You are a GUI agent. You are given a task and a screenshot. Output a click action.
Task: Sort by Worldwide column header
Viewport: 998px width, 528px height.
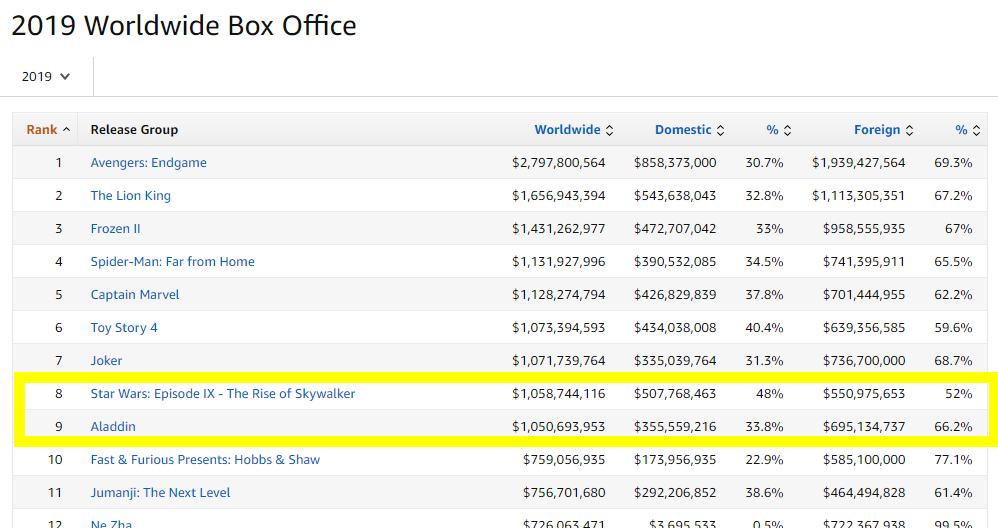[x=573, y=130]
